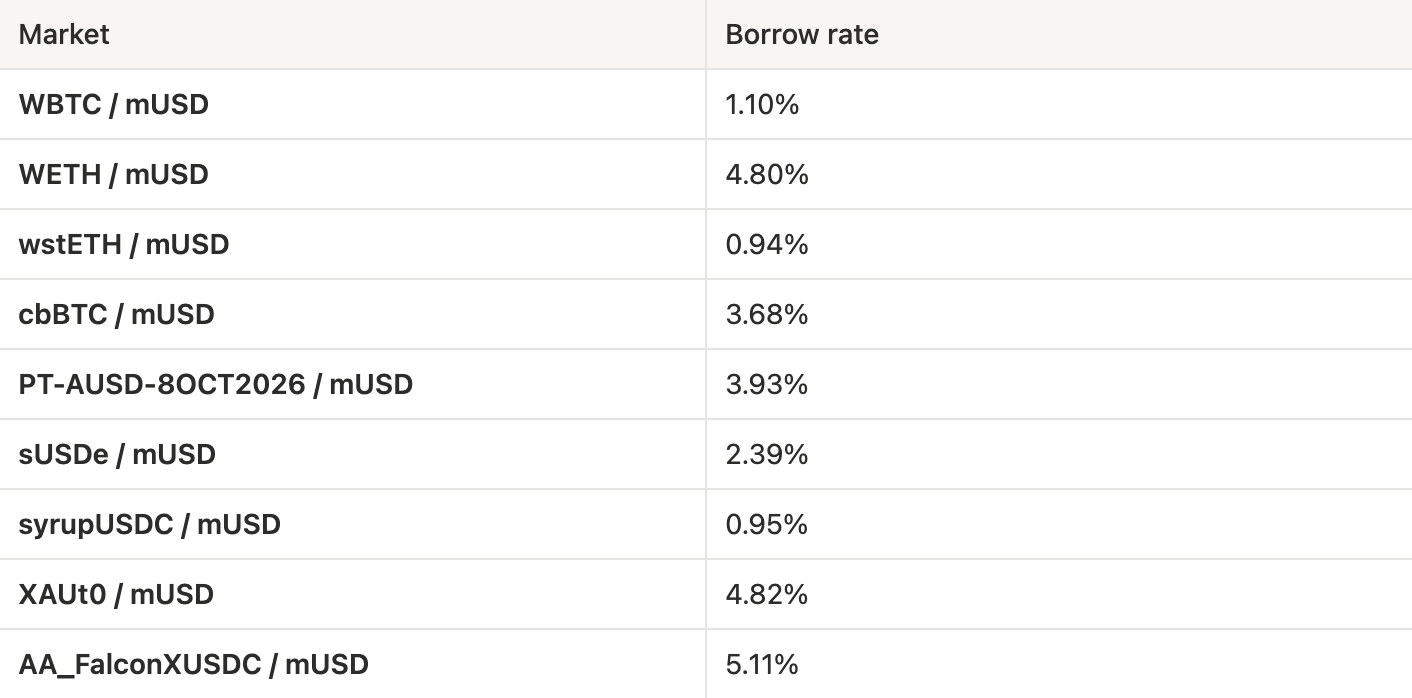Select the sUSDe / mUSD market cell
Image resolution: width=1412 pixels, height=698 pixels.
click(x=352, y=454)
